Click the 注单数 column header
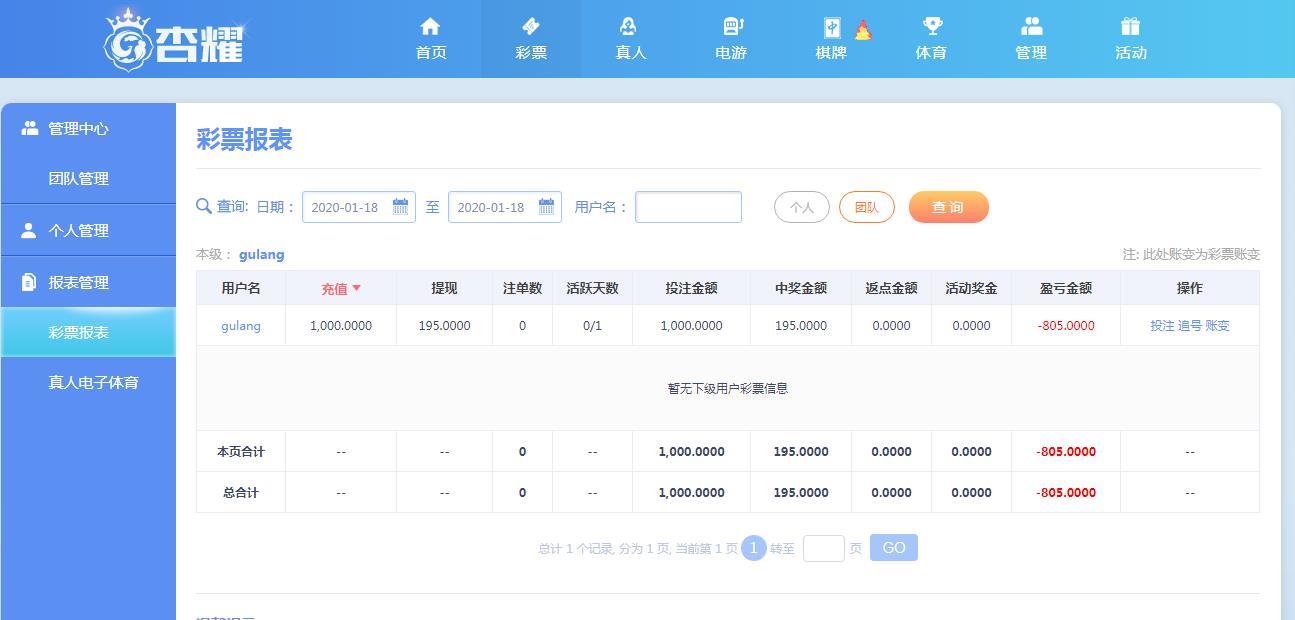Viewport: 1295px width, 620px height. tap(522, 288)
